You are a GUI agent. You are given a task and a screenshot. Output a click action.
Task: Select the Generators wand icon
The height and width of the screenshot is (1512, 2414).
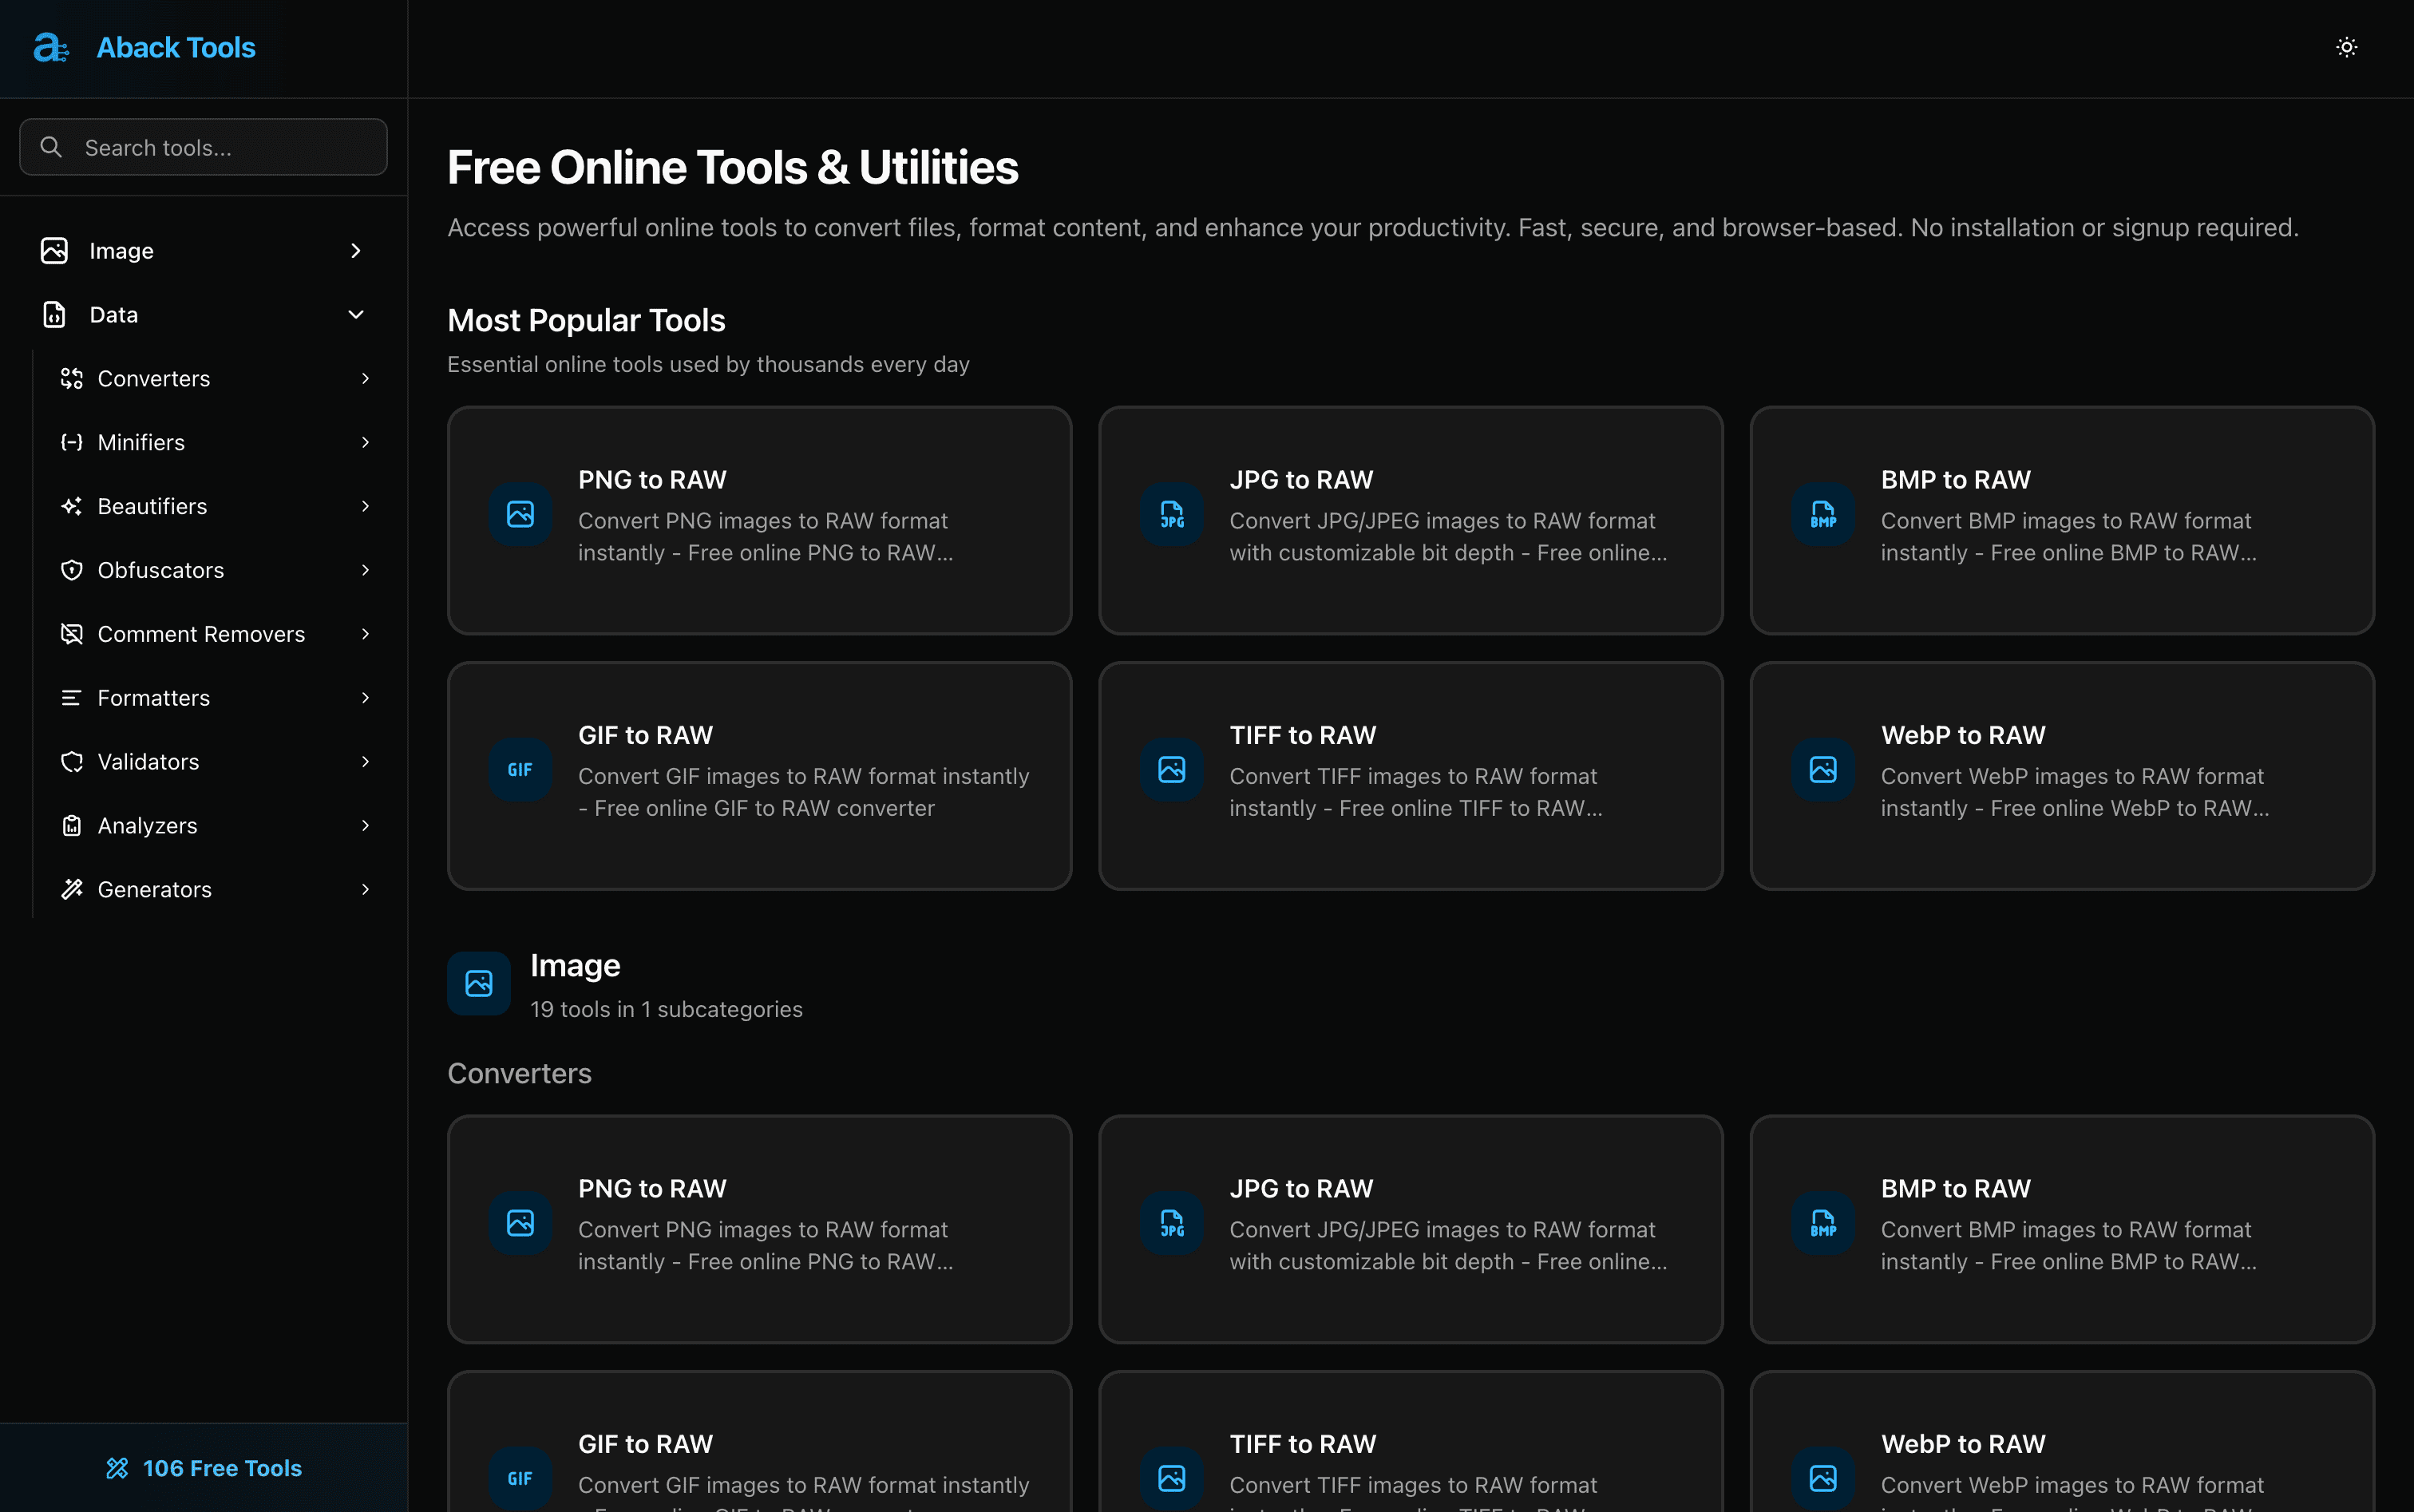[x=71, y=889]
